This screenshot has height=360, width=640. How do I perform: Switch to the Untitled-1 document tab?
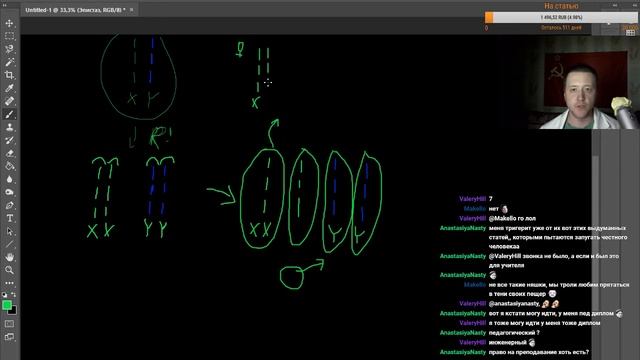(x=75, y=10)
